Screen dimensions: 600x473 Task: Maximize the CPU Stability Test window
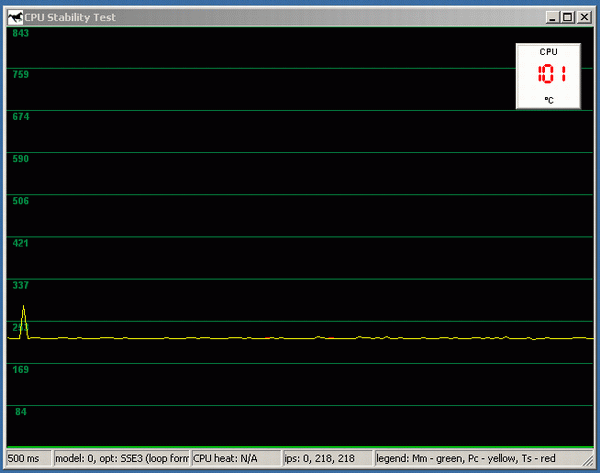(567, 17)
